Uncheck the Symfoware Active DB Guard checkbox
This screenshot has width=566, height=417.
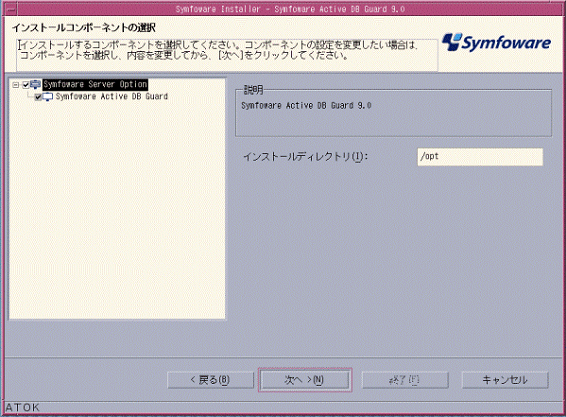pos(38,97)
